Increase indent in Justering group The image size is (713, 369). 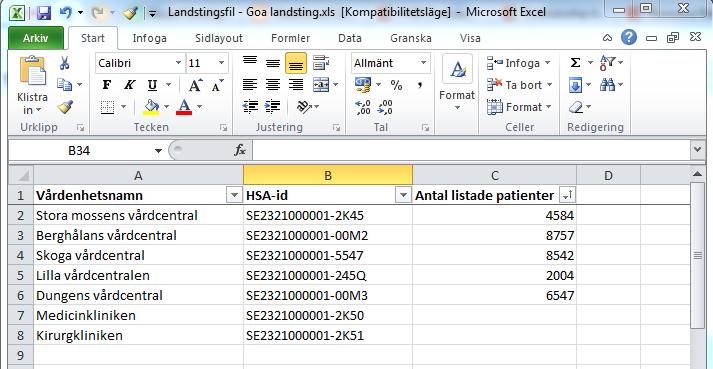pyautogui.click(x=272, y=107)
